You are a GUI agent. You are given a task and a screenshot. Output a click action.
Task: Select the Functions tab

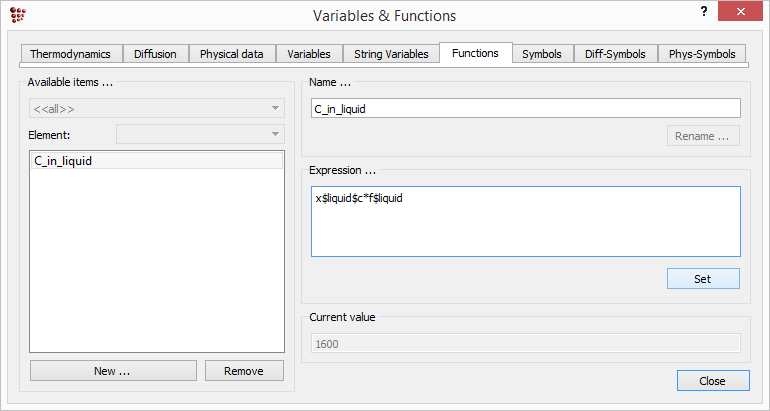pyautogui.click(x=475, y=53)
